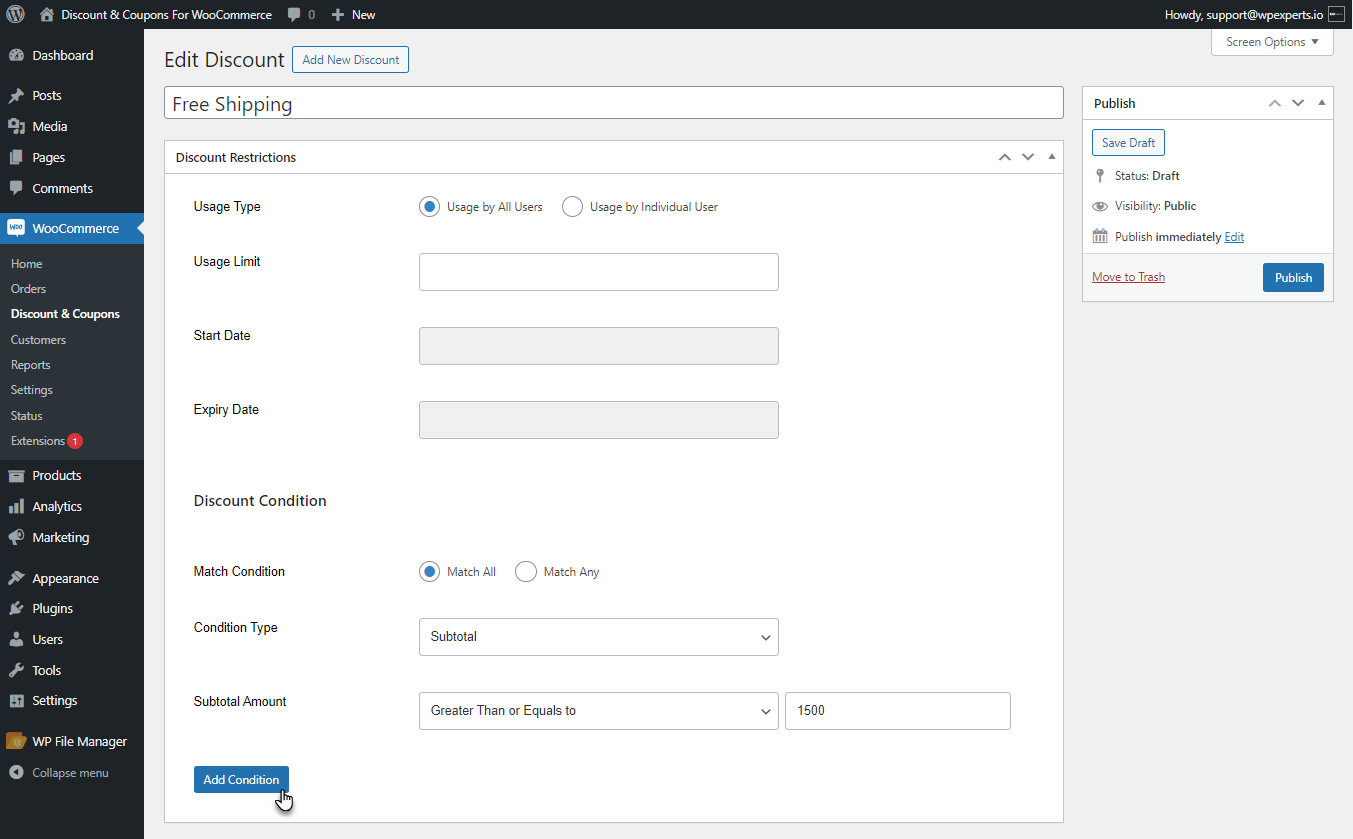Select Usage by Individual User radio

572,207
